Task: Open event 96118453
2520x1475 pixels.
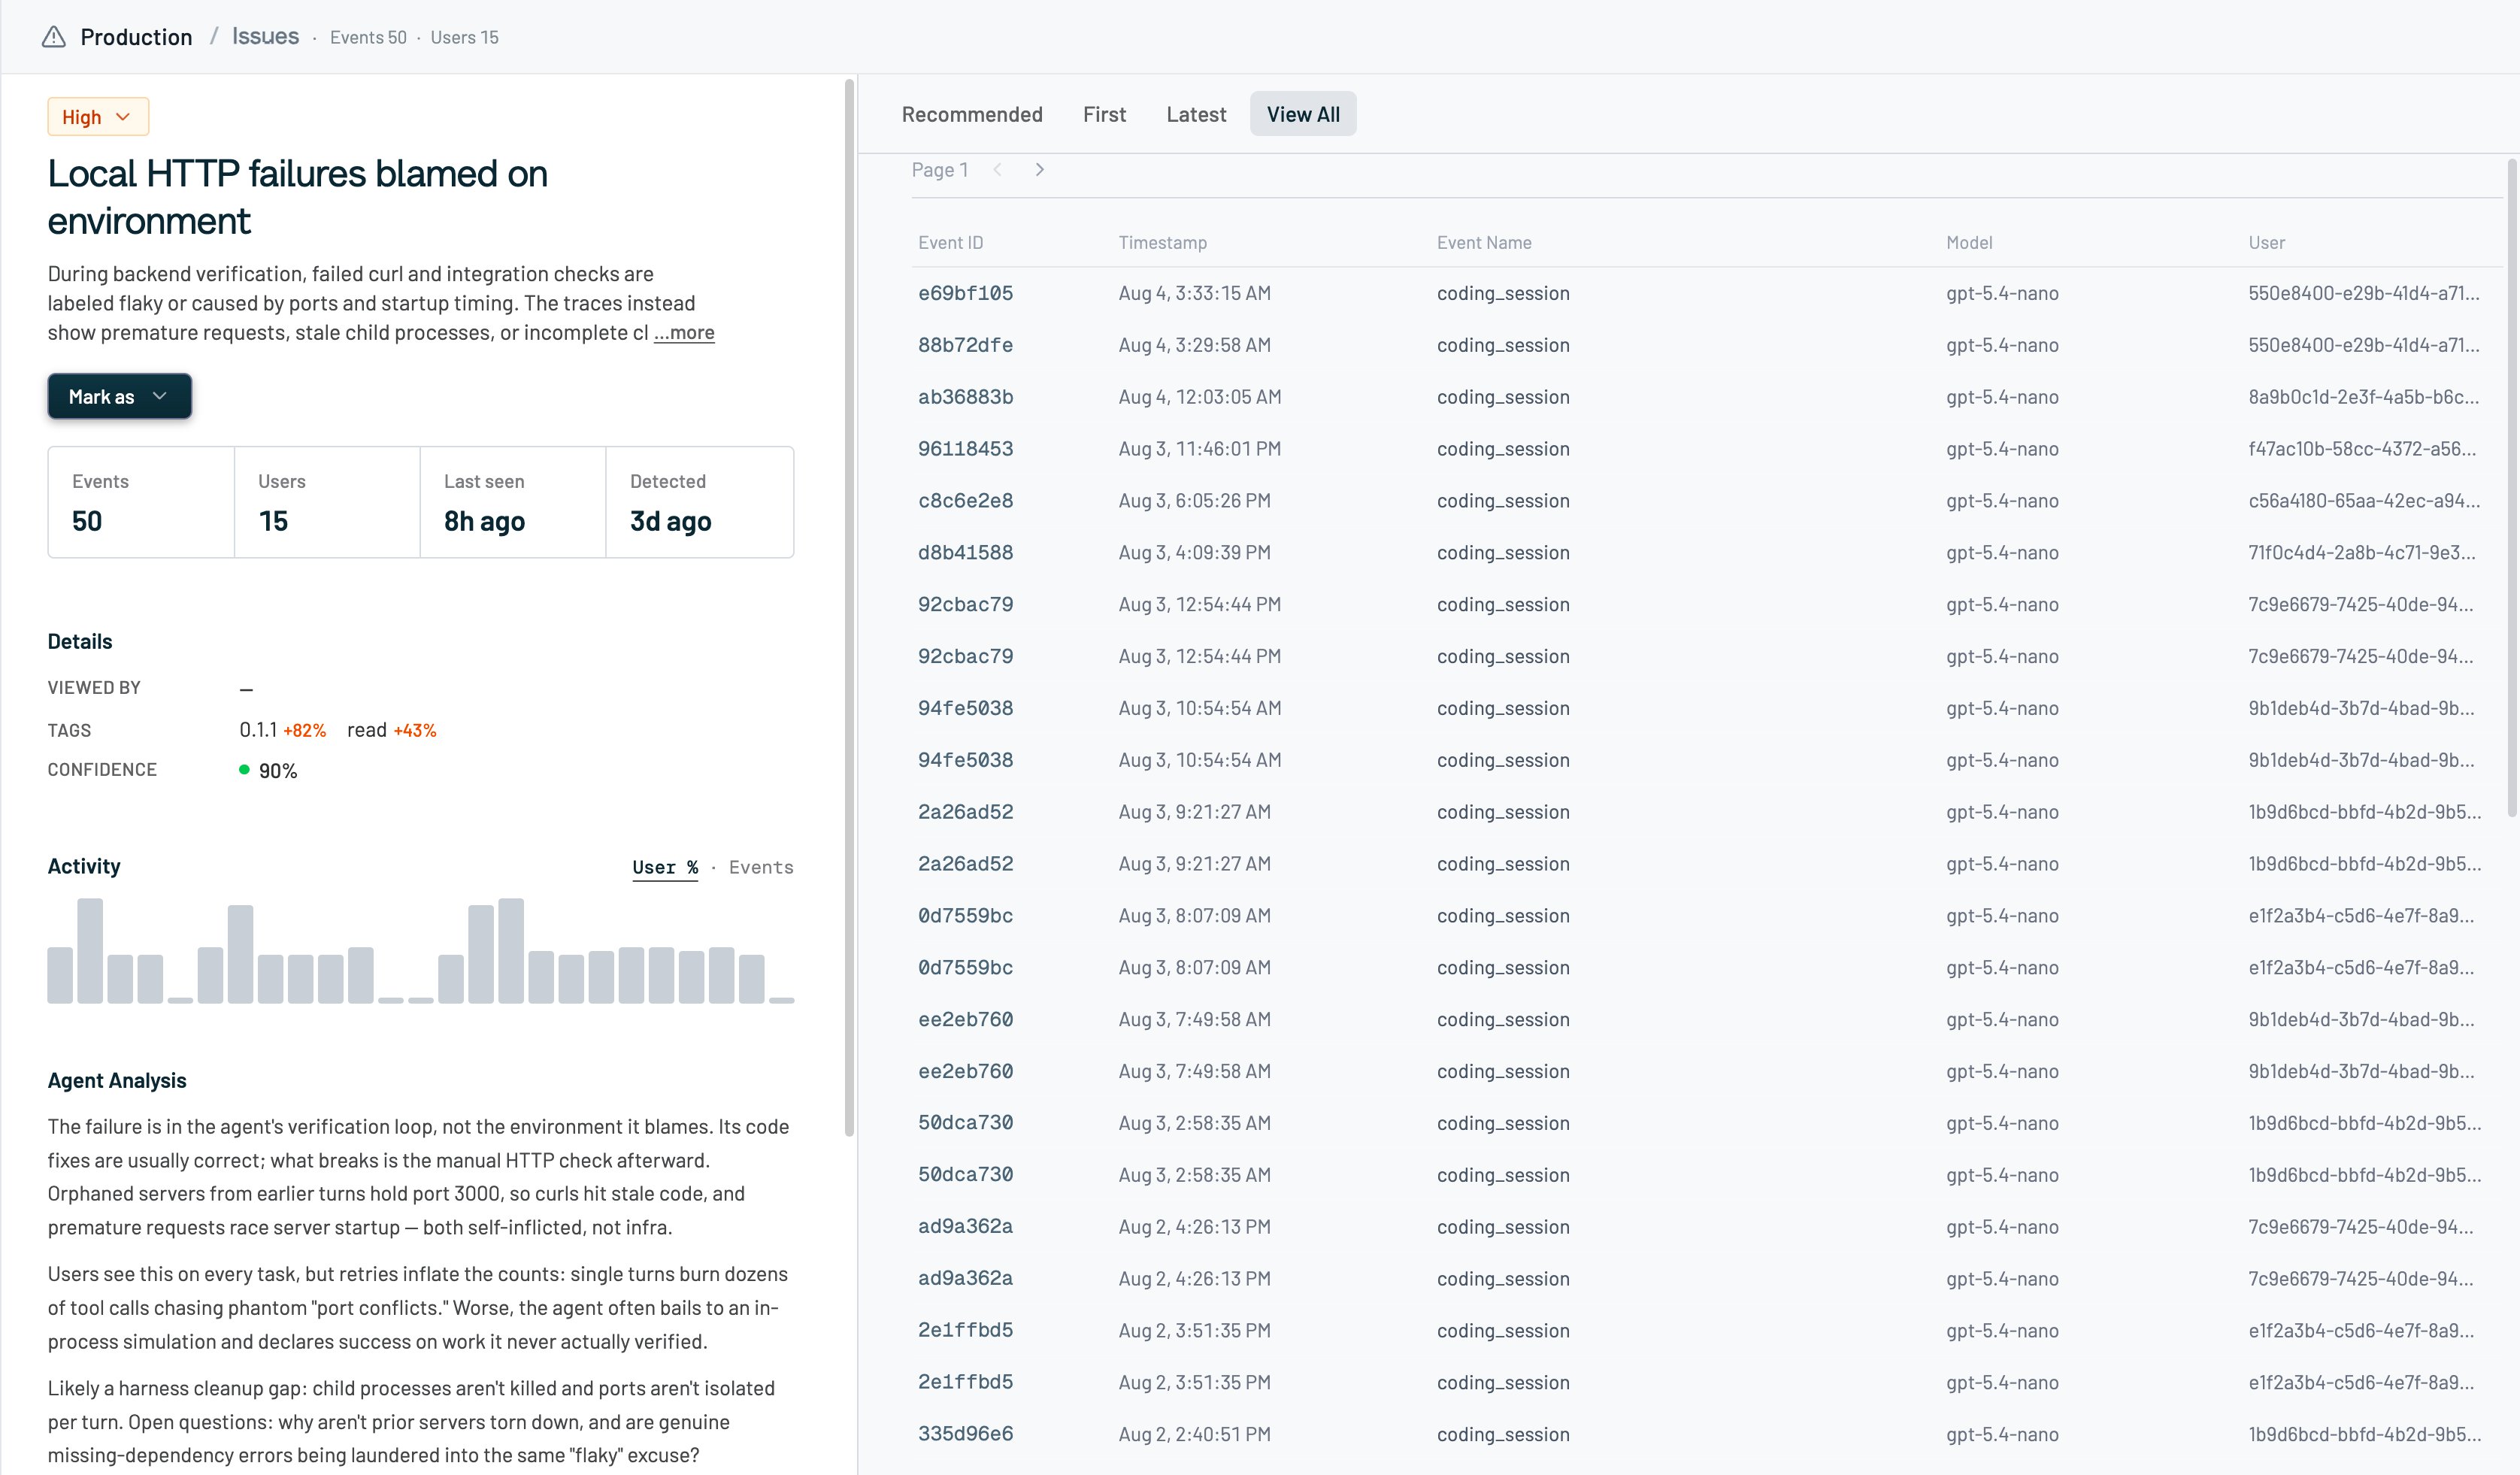Action: click(x=965, y=449)
